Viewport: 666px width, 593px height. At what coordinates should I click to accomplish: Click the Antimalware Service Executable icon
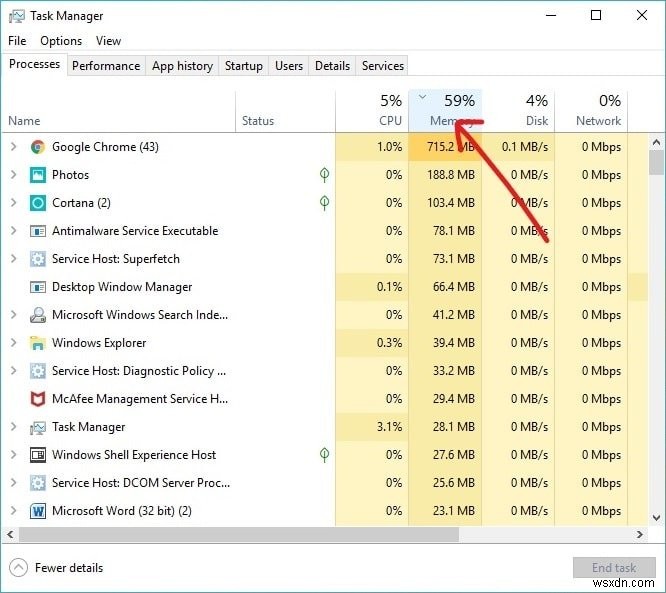pyautogui.click(x=38, y=231)
